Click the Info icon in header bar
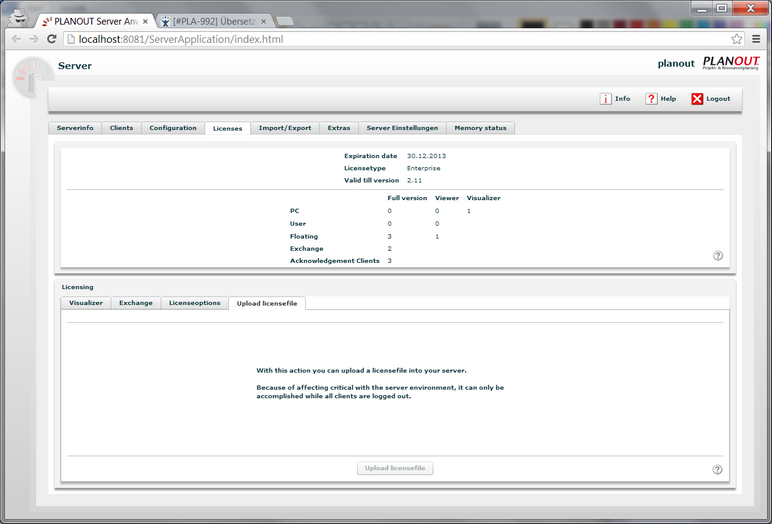772x524 pixels. [x=605, y=99]
